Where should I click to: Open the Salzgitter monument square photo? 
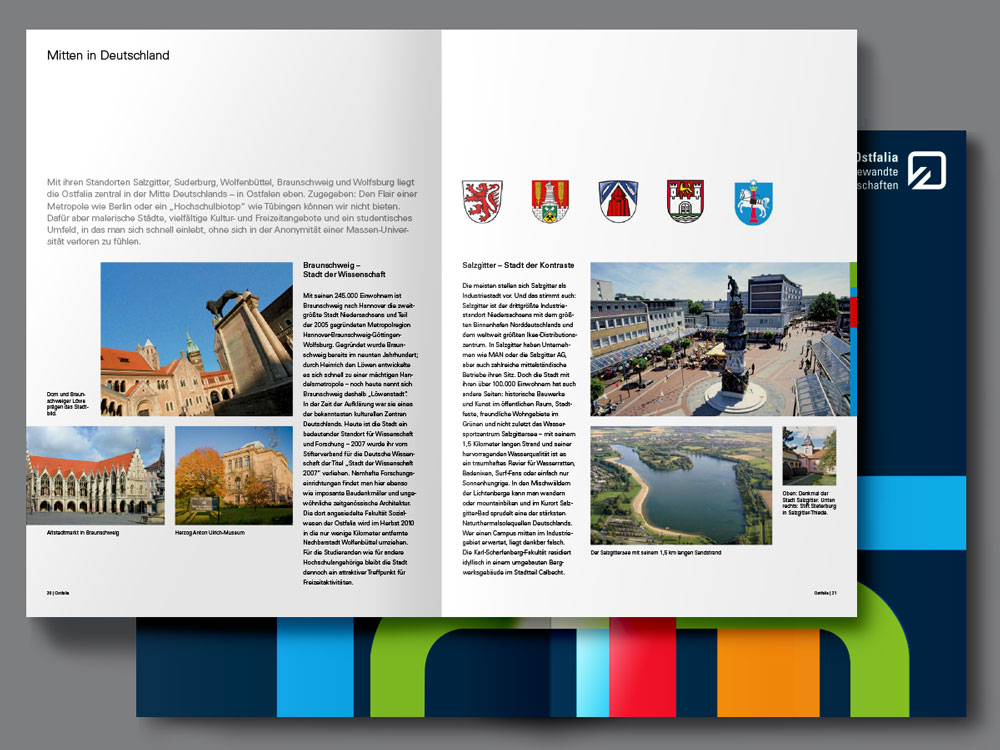pyautogui.click(x=720, y=339)
